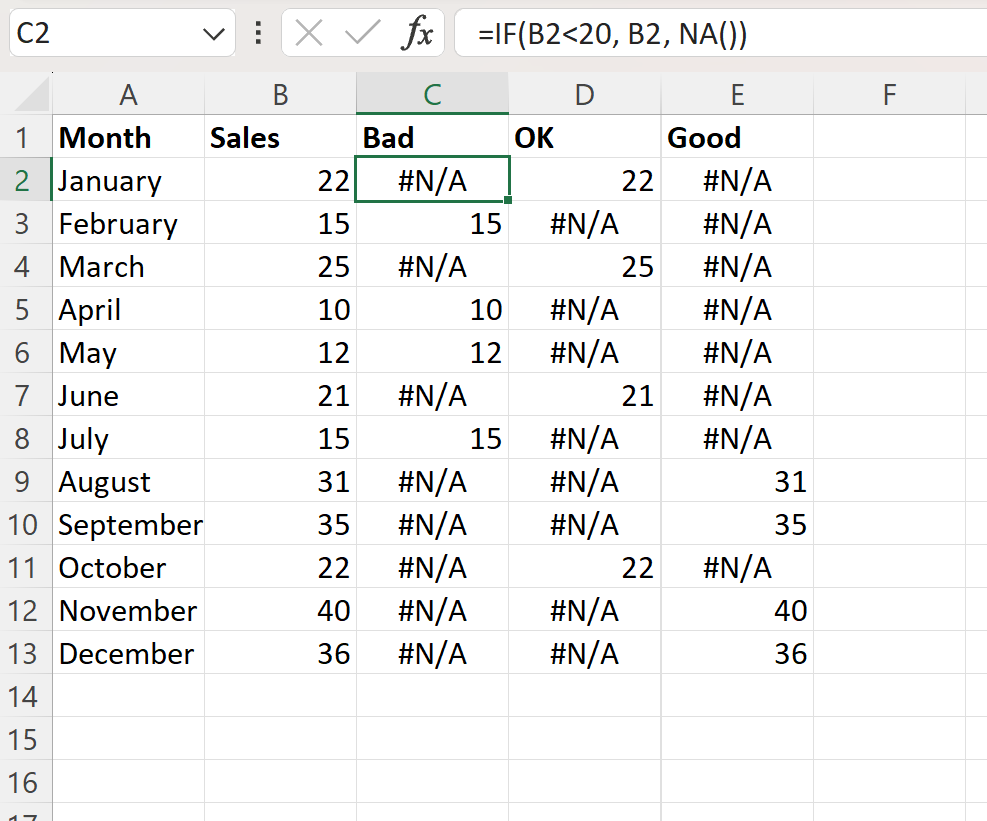The image size is (987, 821).
Task: Select the cell containing September
Action: tap(129, 525)
